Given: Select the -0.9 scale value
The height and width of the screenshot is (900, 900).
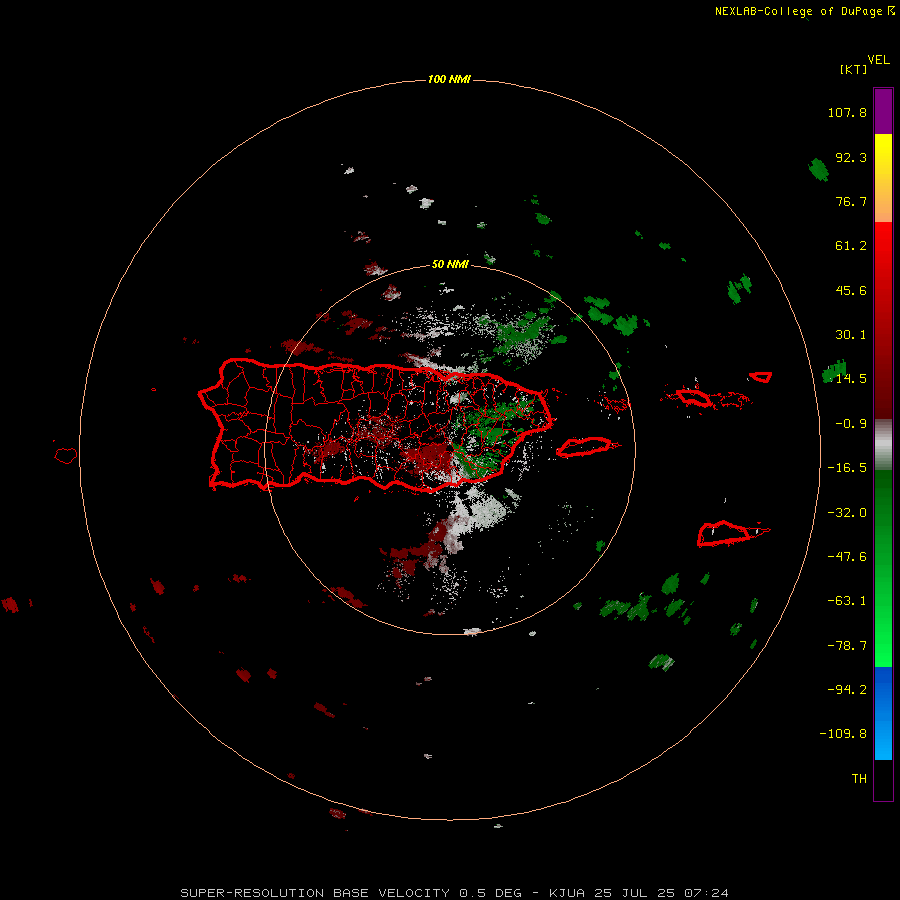Looking at the screenshot, I should tap(851, 424).
